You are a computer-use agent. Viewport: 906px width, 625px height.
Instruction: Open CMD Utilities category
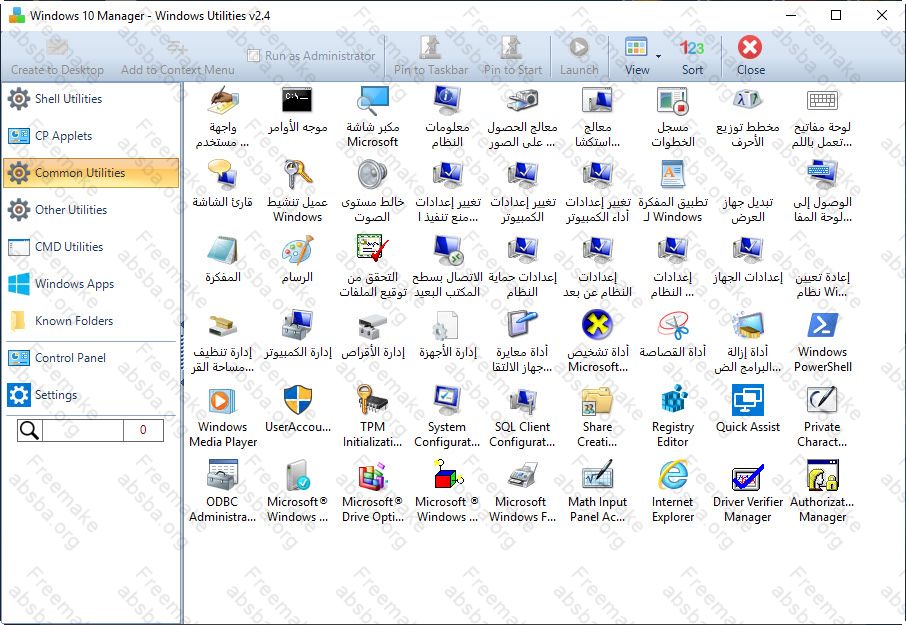(x=91, y=247)
